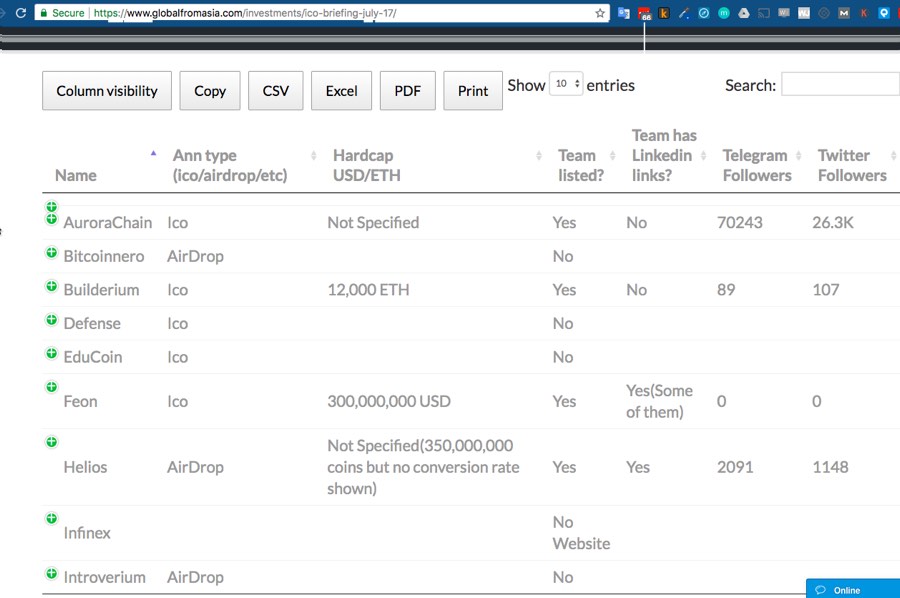The image size is (900, 598).
Task: Expand the Bitcoinnero row with green plus
Action: [52, 253]
